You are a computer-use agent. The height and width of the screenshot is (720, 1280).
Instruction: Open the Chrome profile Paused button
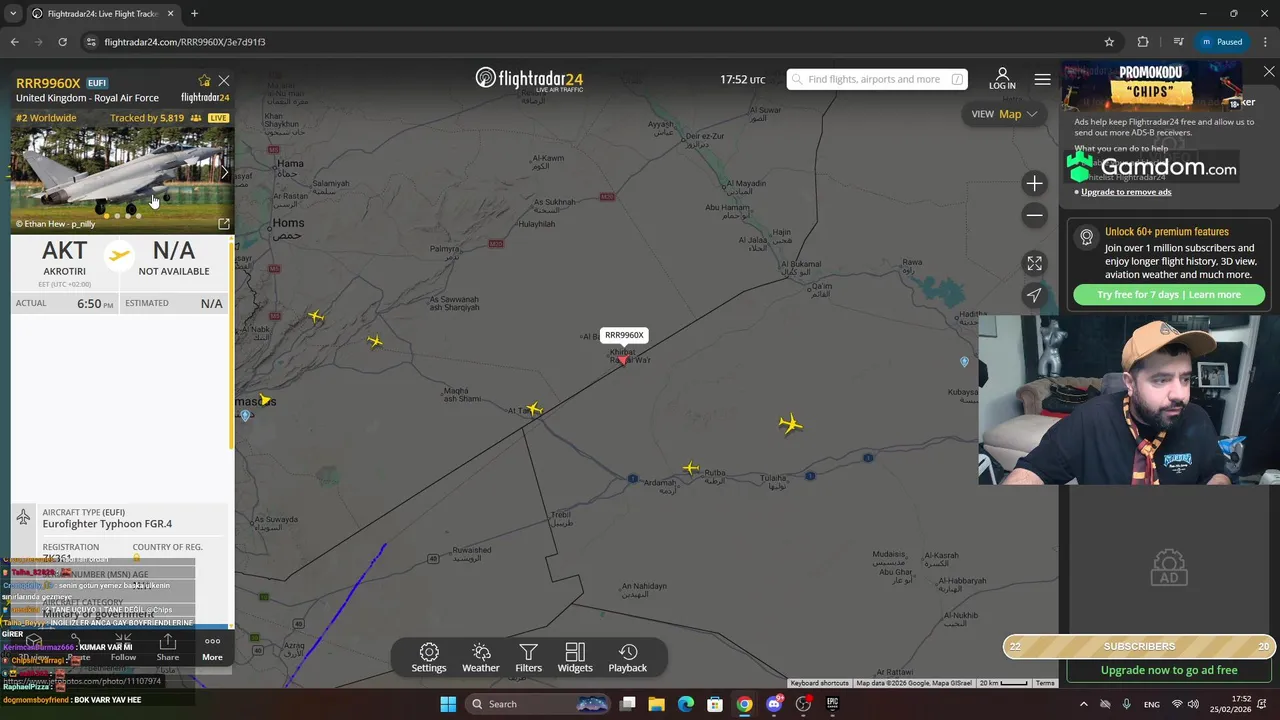point(1222,42)
